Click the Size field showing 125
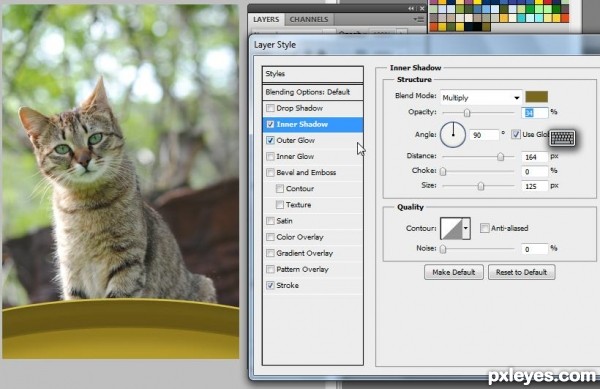 (x=535, y=186)
